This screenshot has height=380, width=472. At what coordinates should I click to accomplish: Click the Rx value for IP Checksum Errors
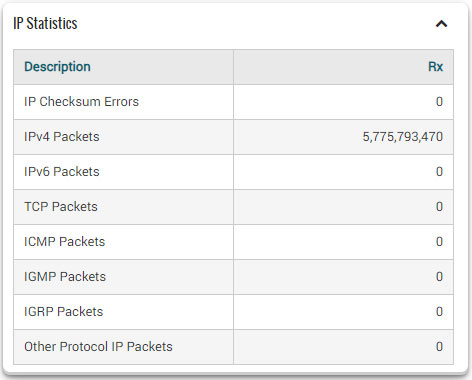439,102
